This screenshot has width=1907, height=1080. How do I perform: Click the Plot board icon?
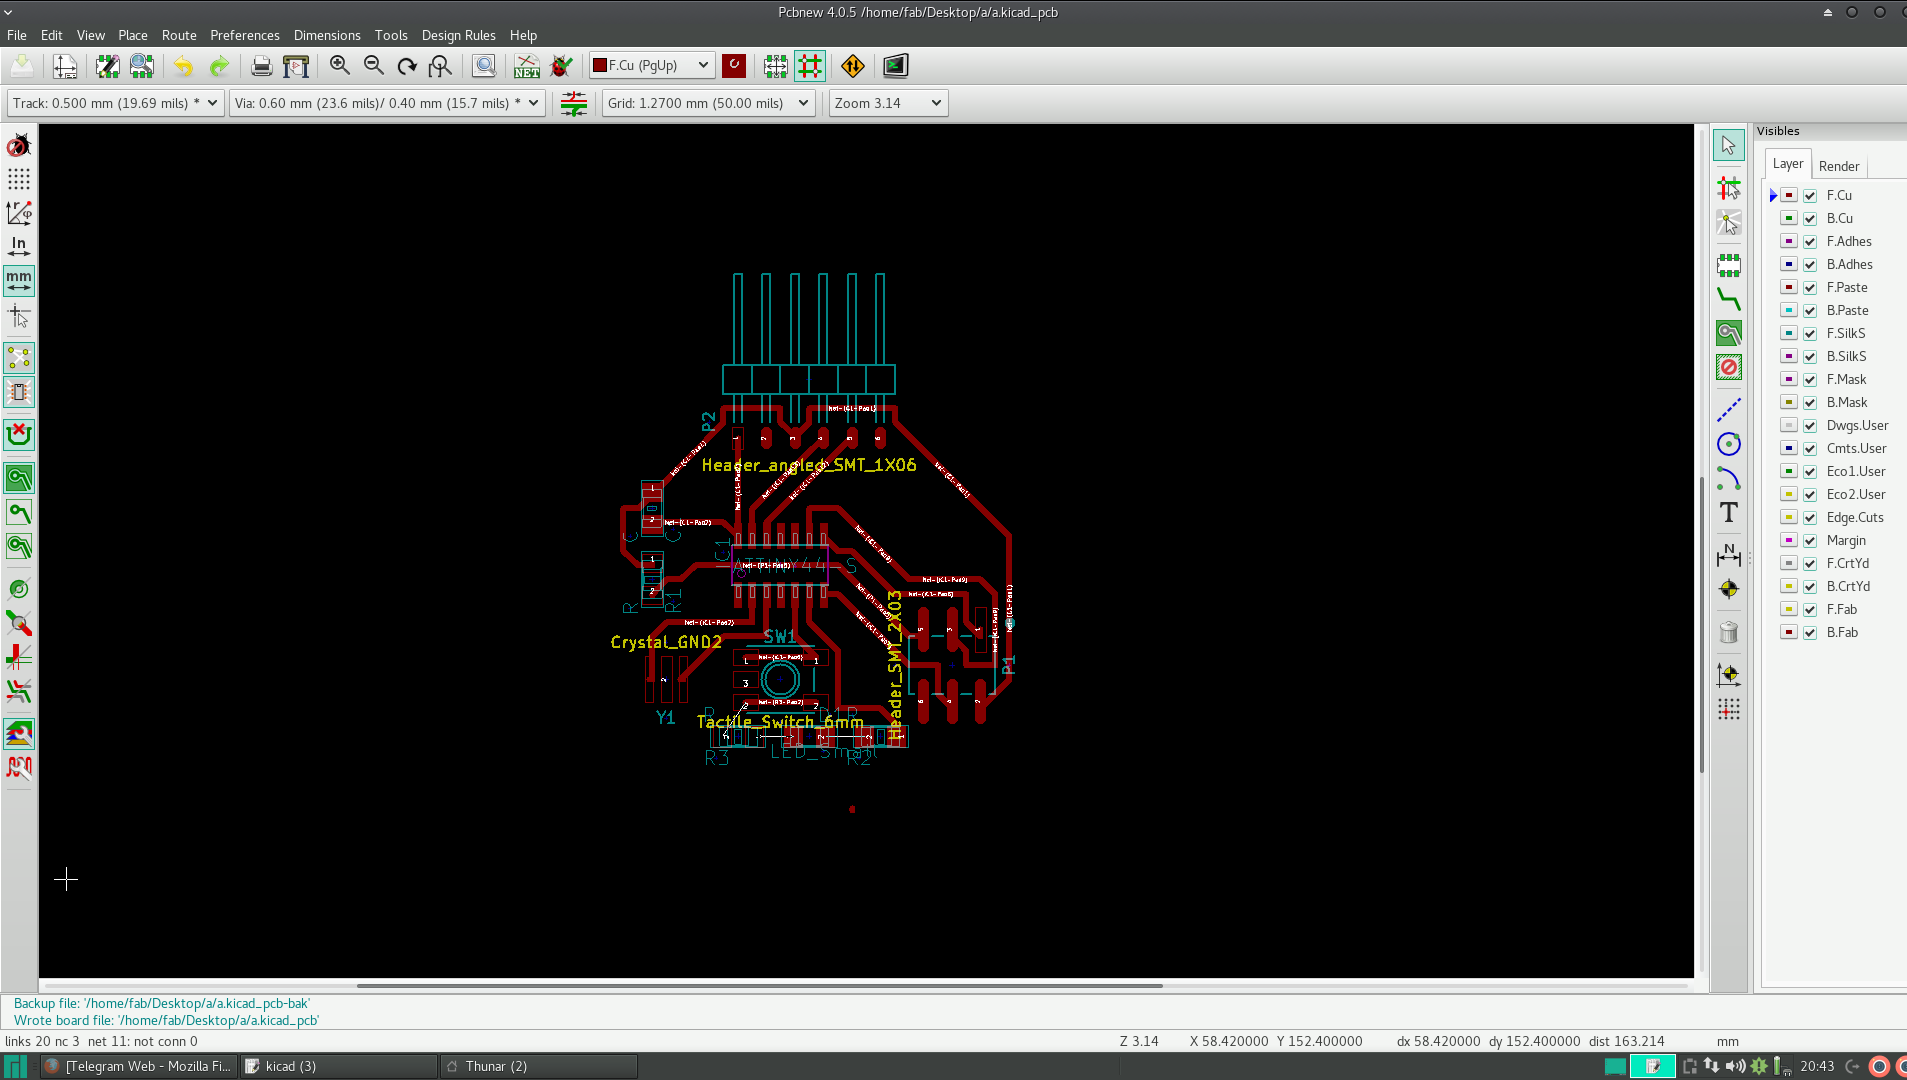pos(296,66)
